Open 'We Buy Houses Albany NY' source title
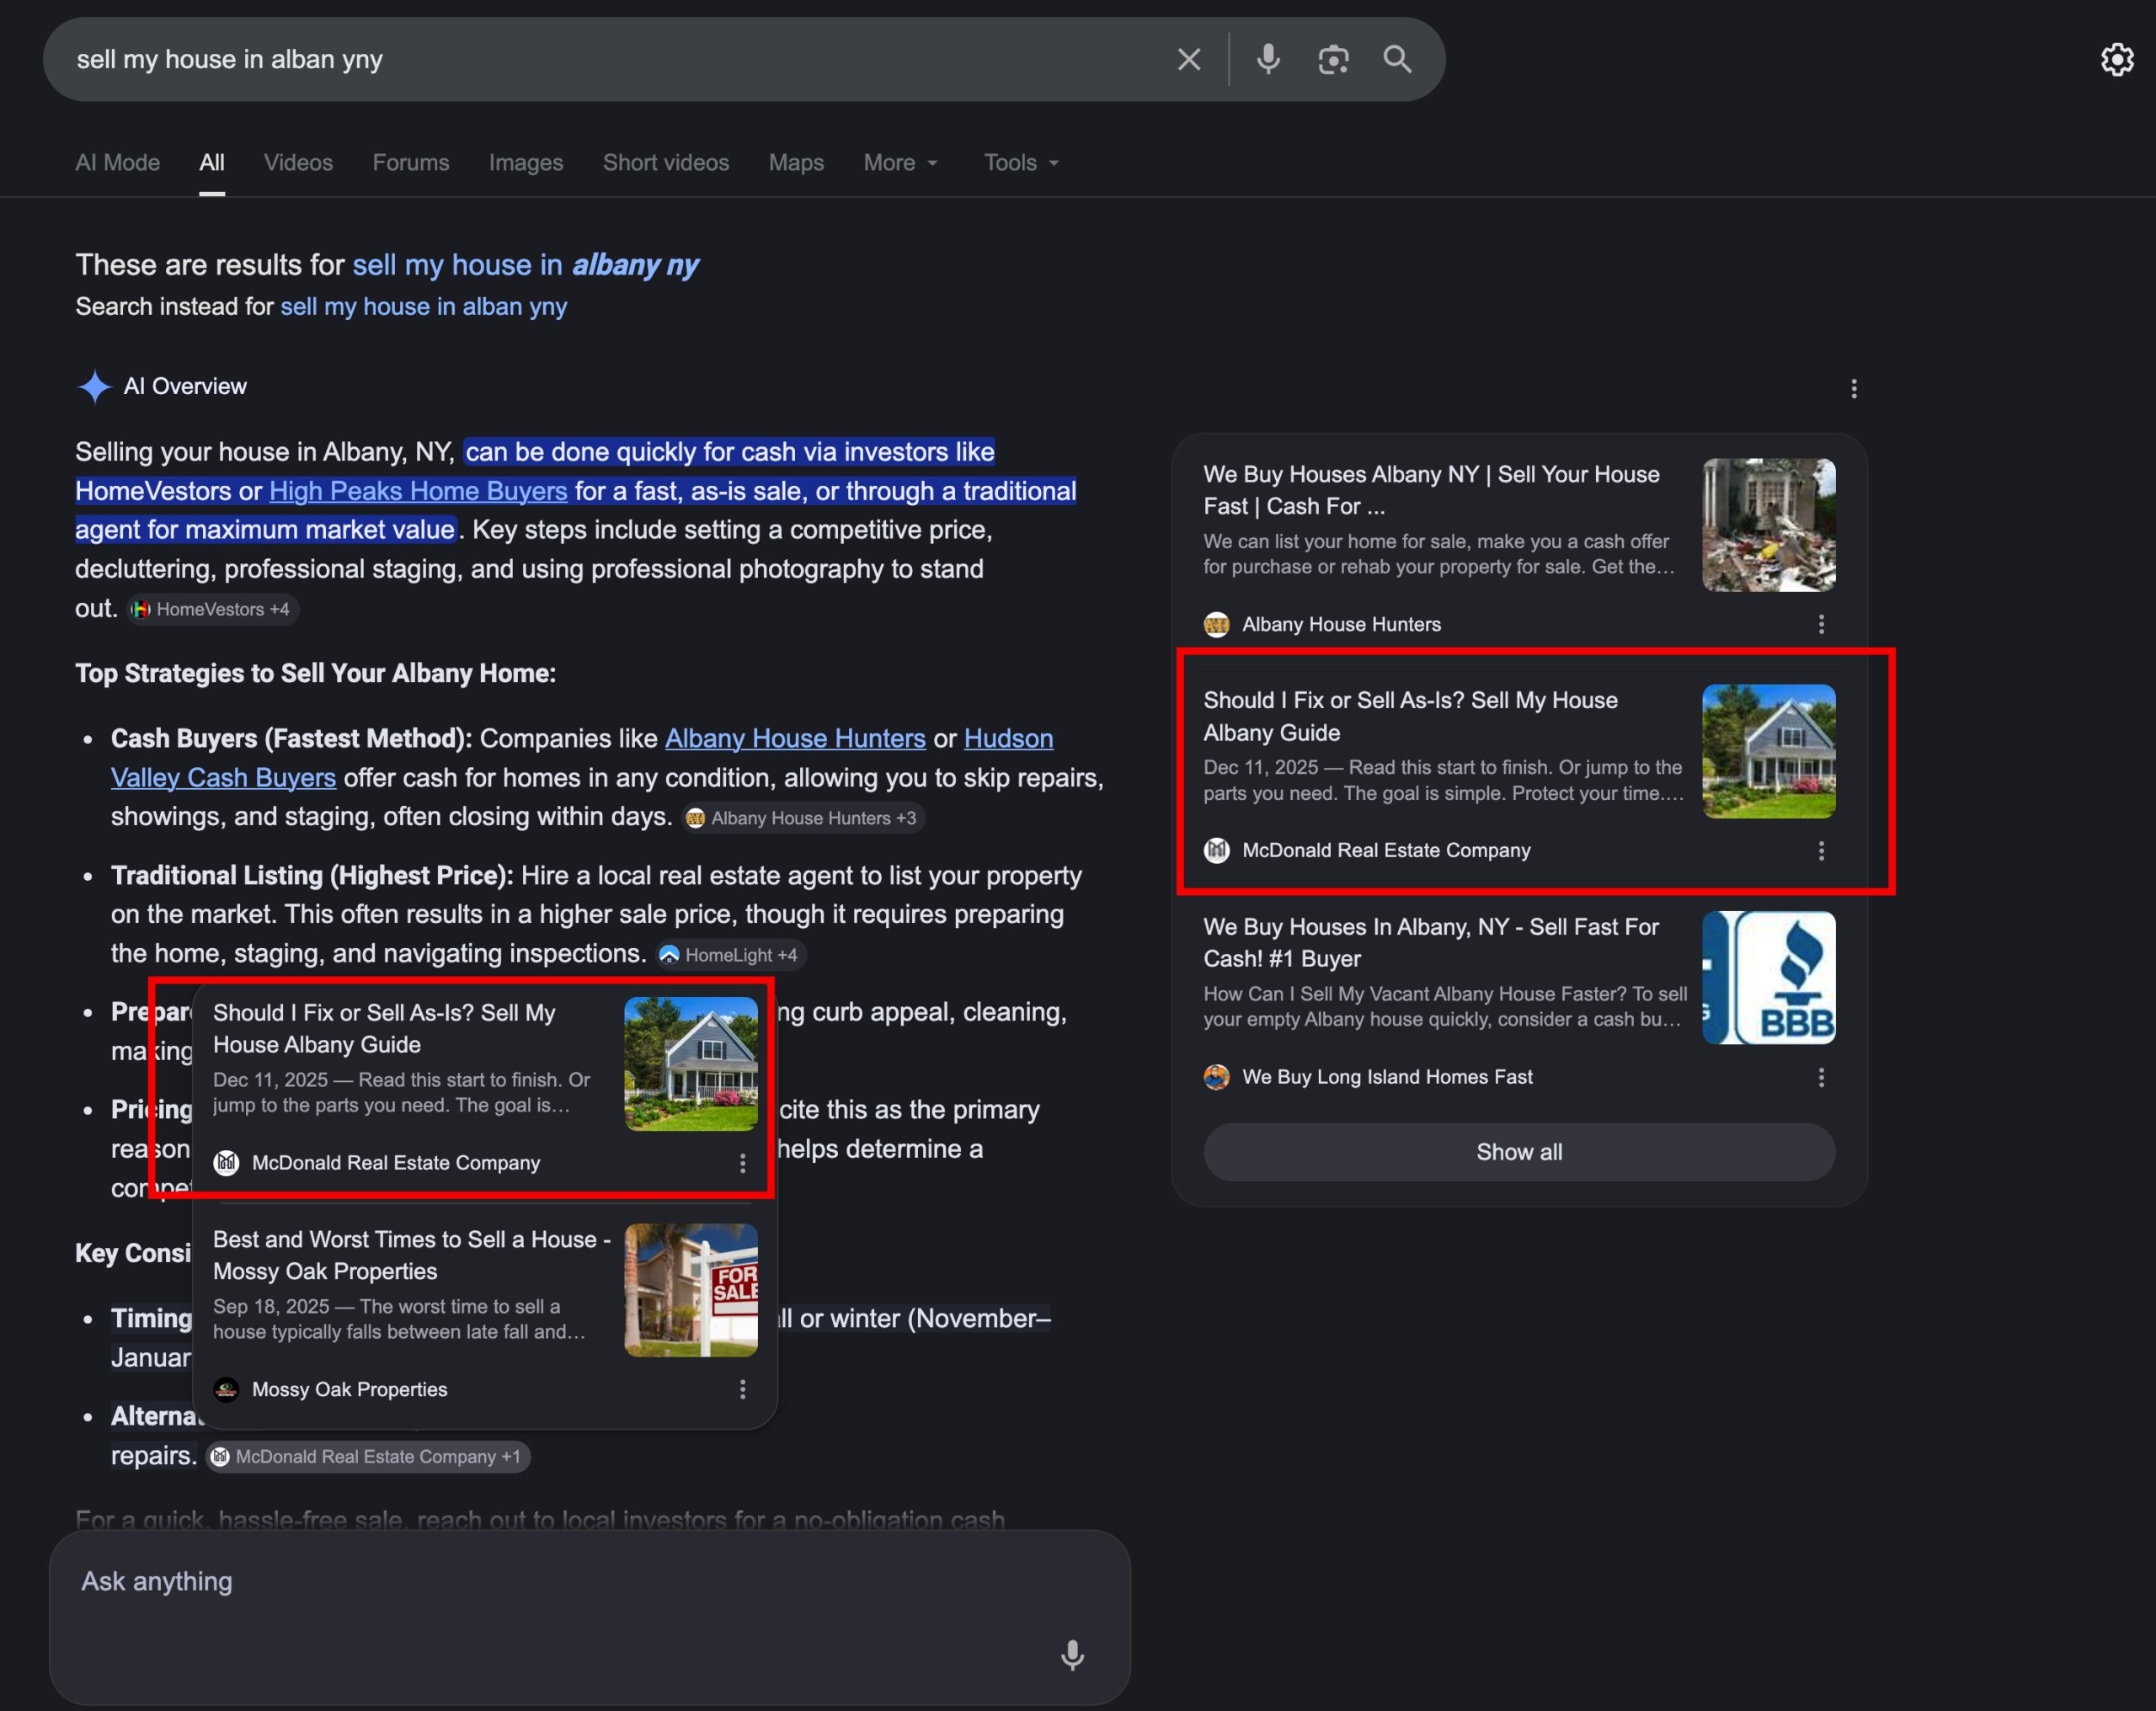 pyautogui.click(x=1431, y=491)
